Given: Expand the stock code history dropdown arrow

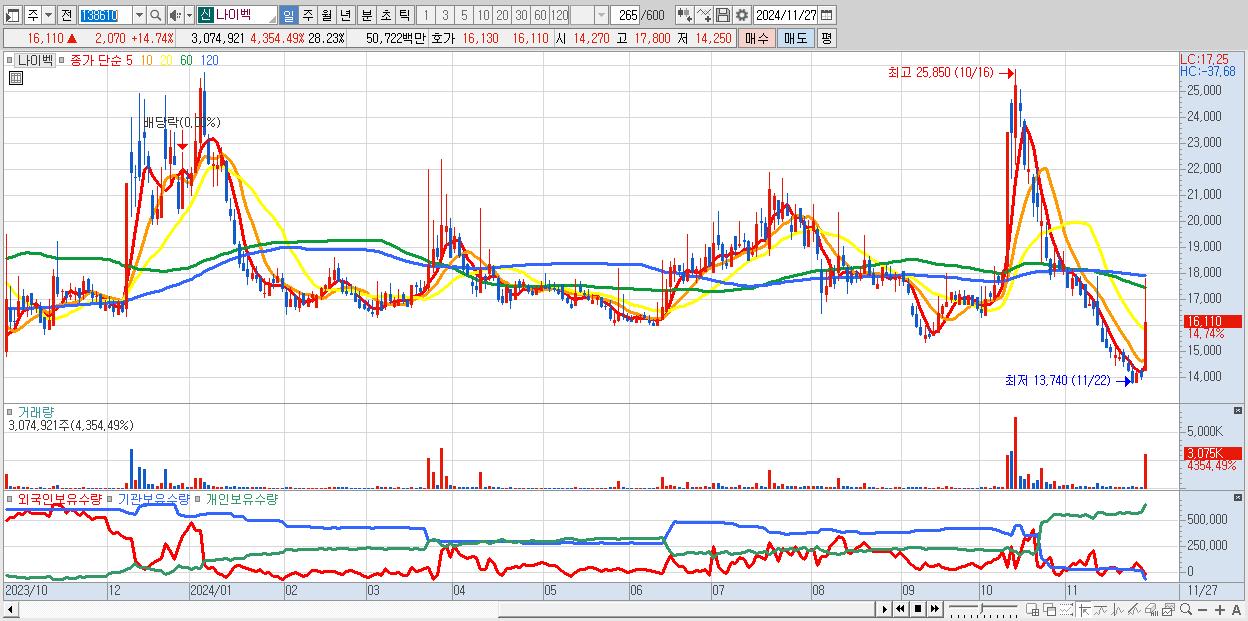Looking at the screenshot, I should pos(140,15).
